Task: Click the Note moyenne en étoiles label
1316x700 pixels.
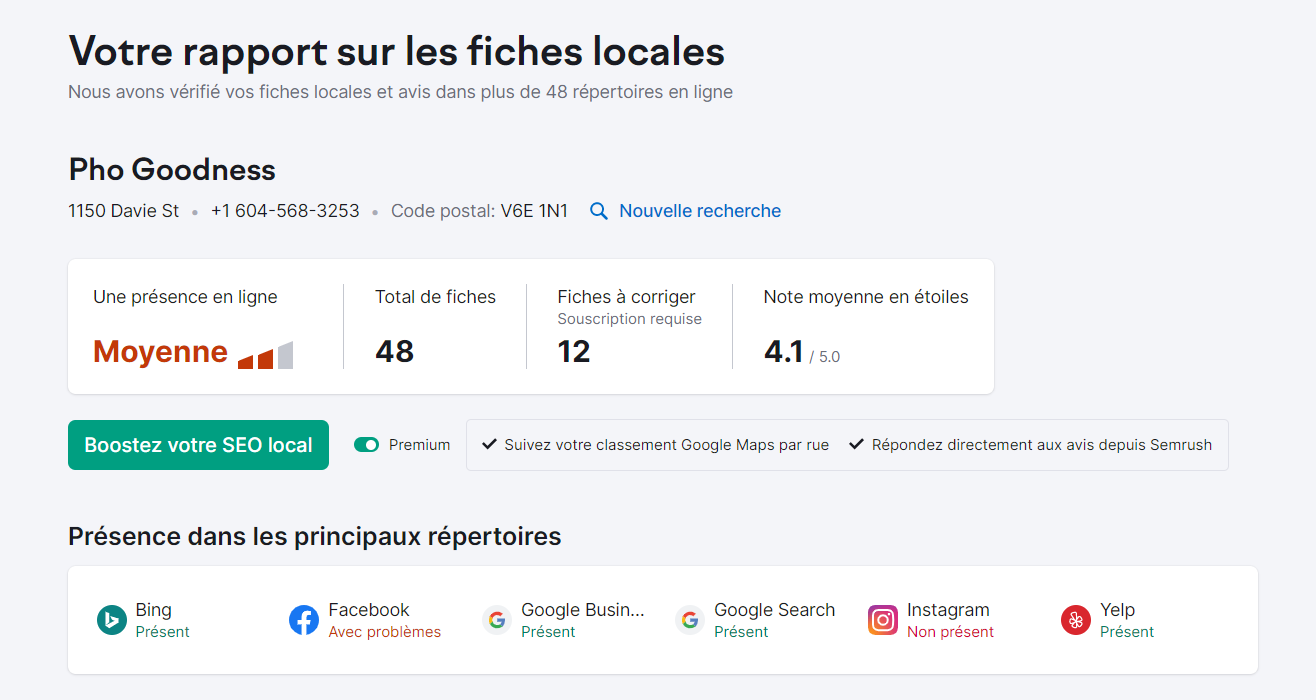Action: pos(866,297)
